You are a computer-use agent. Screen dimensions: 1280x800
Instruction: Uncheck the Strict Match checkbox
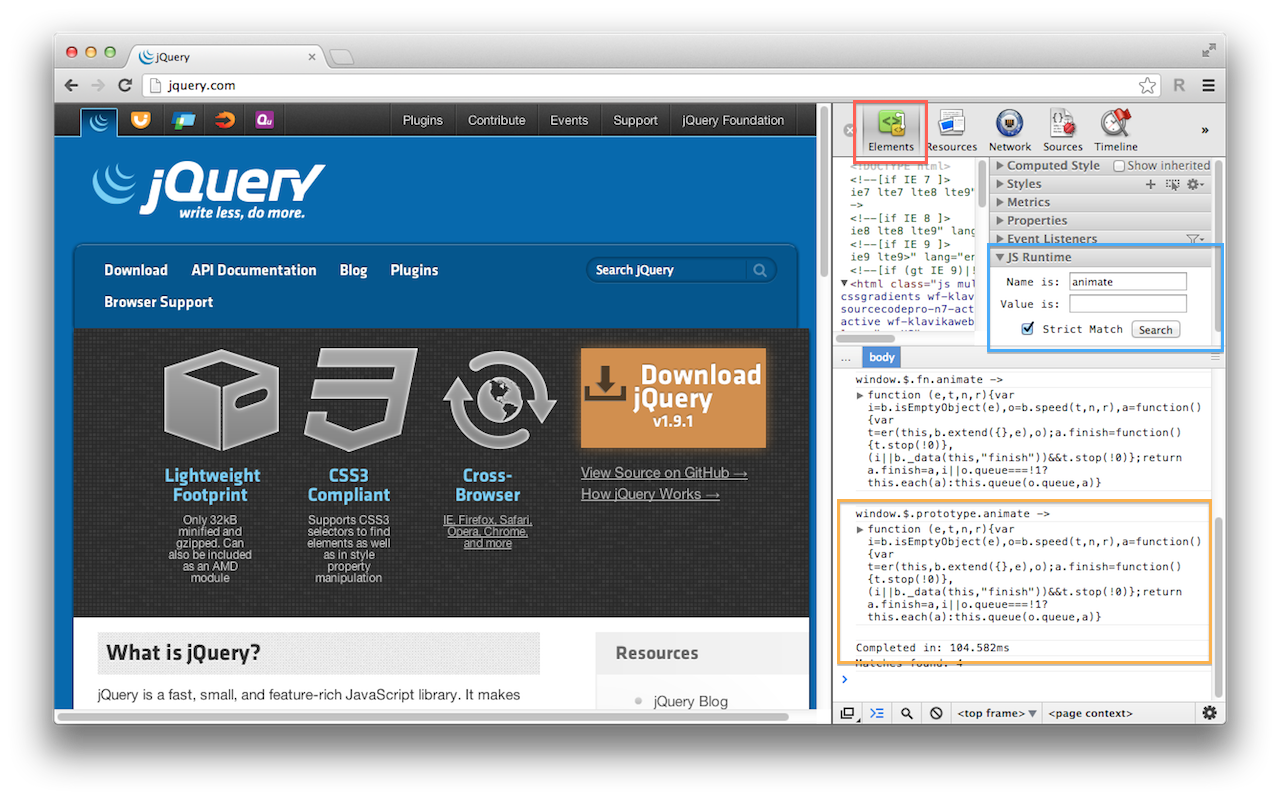(x=1027, y=329)
